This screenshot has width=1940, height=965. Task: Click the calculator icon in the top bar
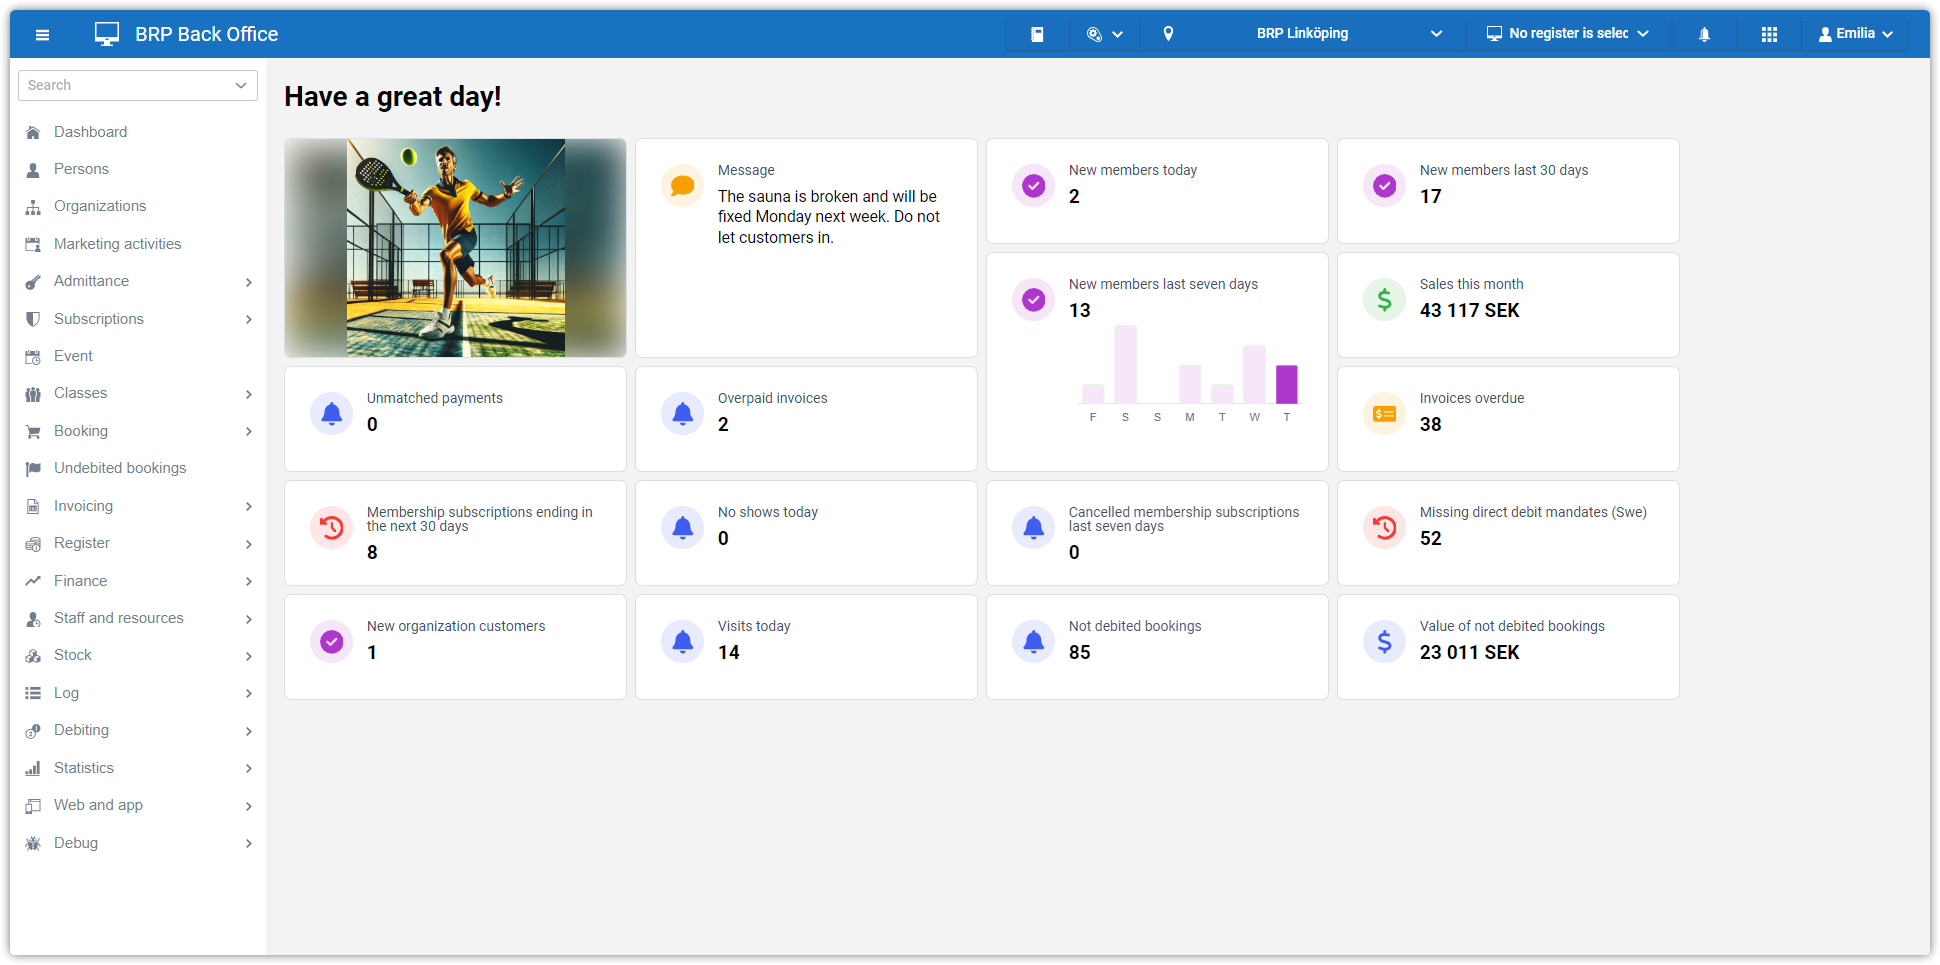coord(1037,34)
